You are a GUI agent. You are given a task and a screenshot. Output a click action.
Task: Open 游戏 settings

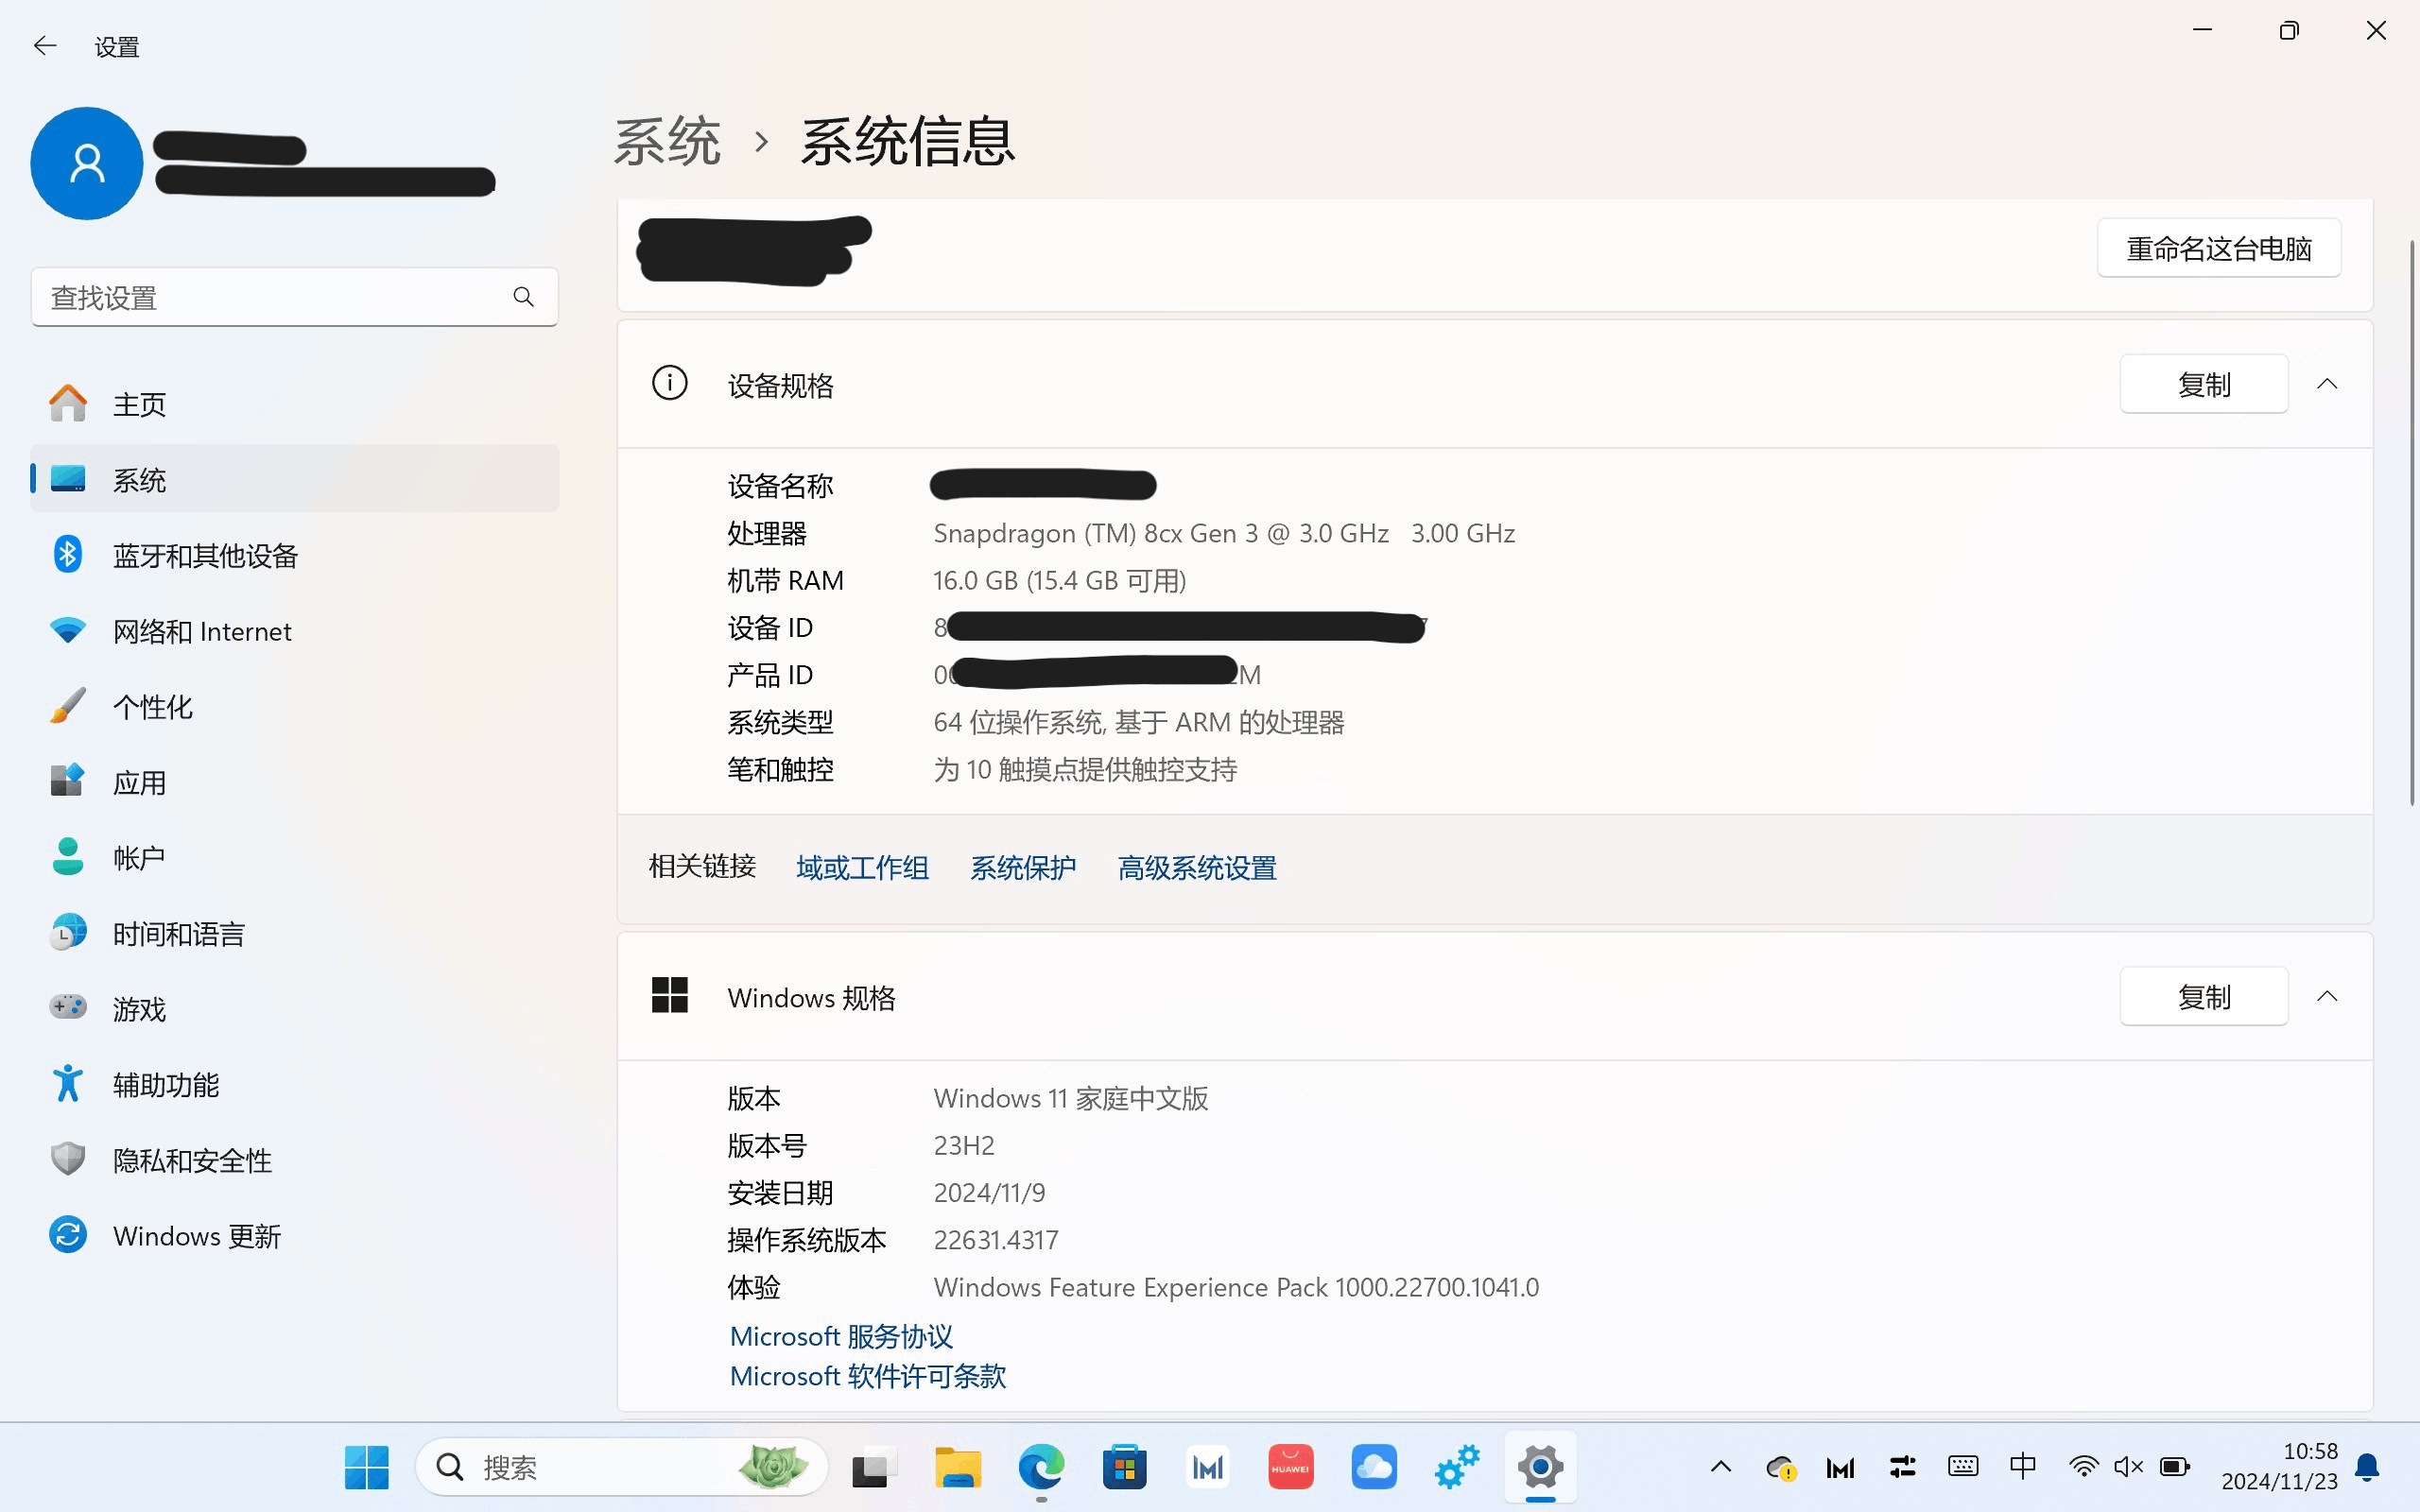[294, 1008]
